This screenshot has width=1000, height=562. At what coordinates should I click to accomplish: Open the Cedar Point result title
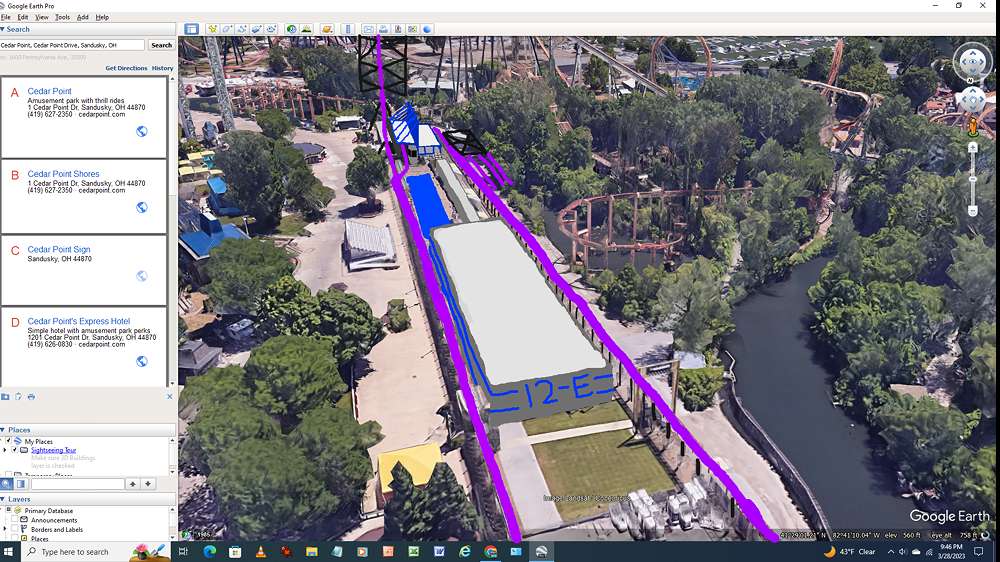pyautogui.click(x=50, y=91)
